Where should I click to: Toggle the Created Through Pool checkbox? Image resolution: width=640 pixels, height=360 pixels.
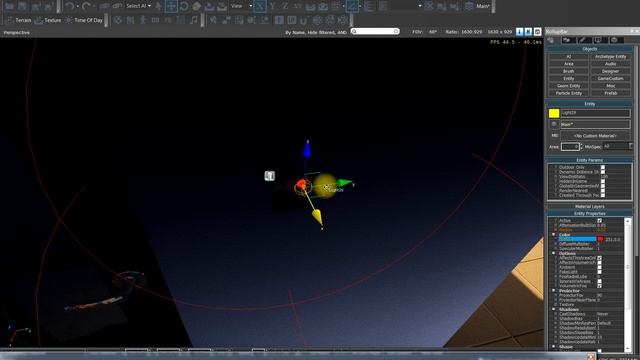[x=603, y=196]
